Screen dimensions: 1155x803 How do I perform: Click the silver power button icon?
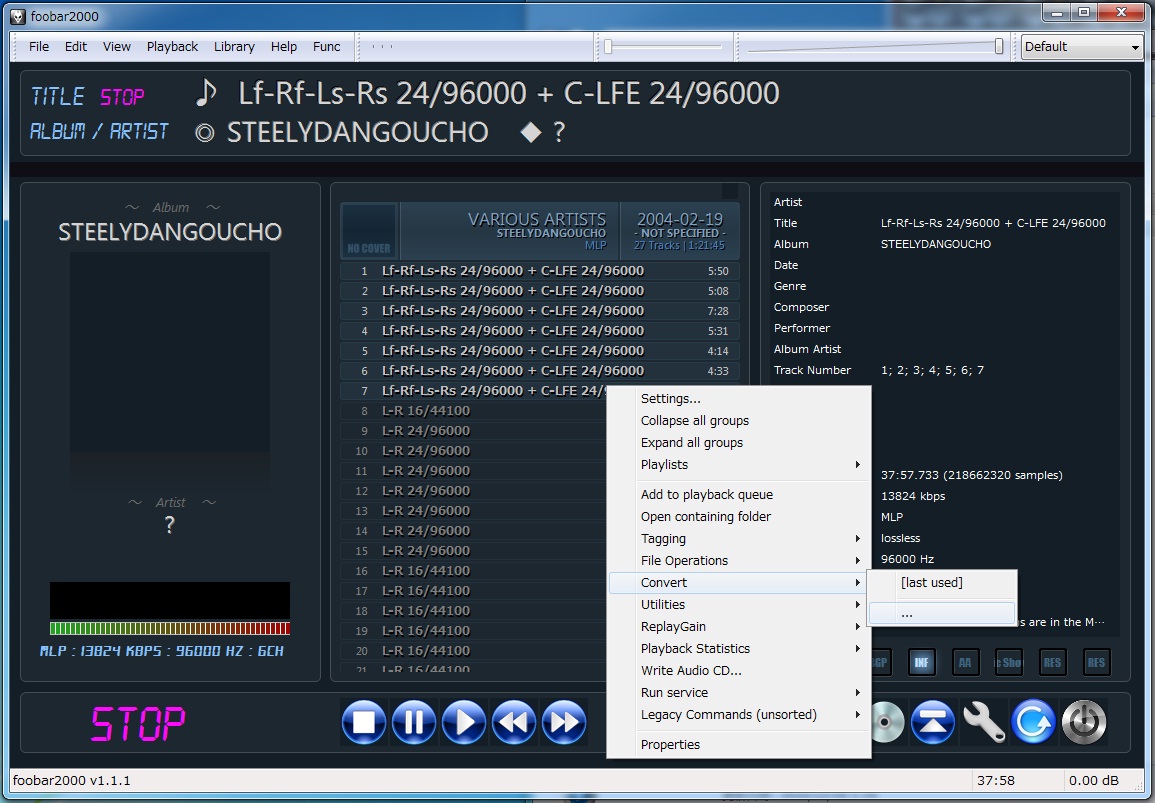click(1084, 722)
